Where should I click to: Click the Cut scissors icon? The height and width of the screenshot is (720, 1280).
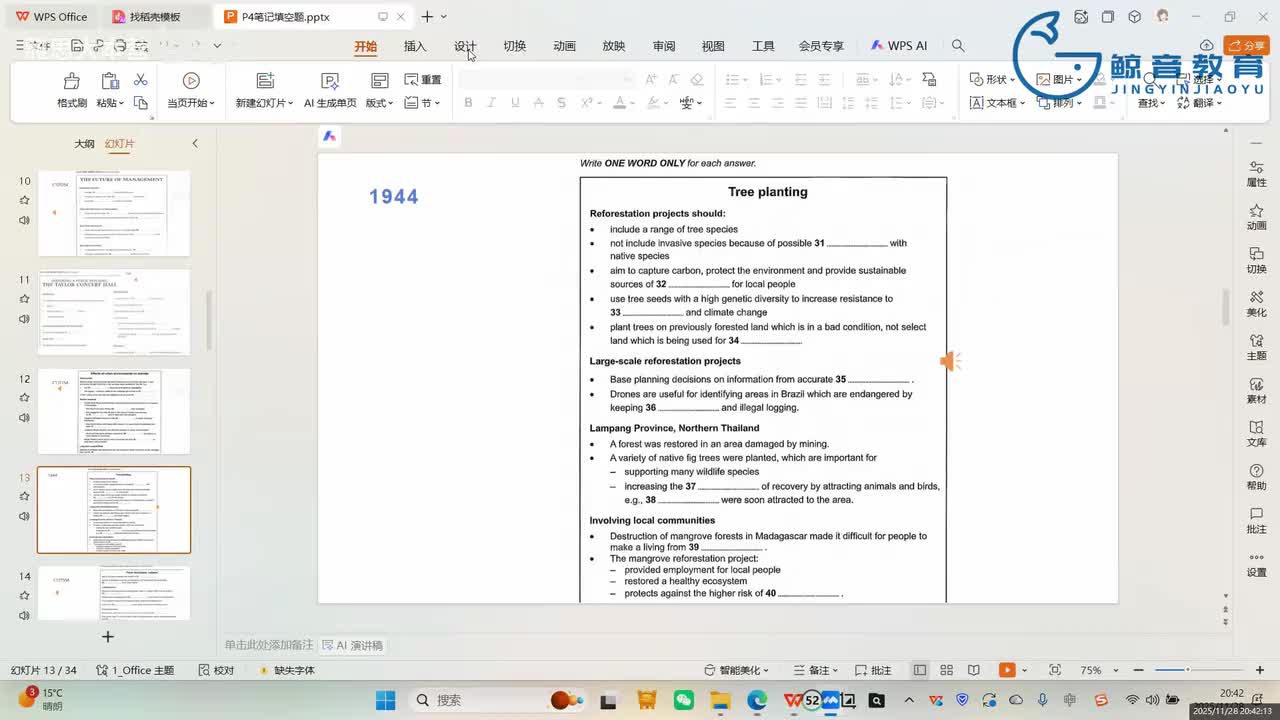coord(140,80)
